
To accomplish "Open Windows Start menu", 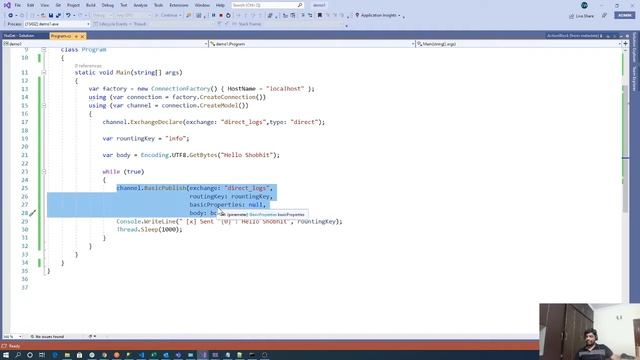I will [6, 355].
